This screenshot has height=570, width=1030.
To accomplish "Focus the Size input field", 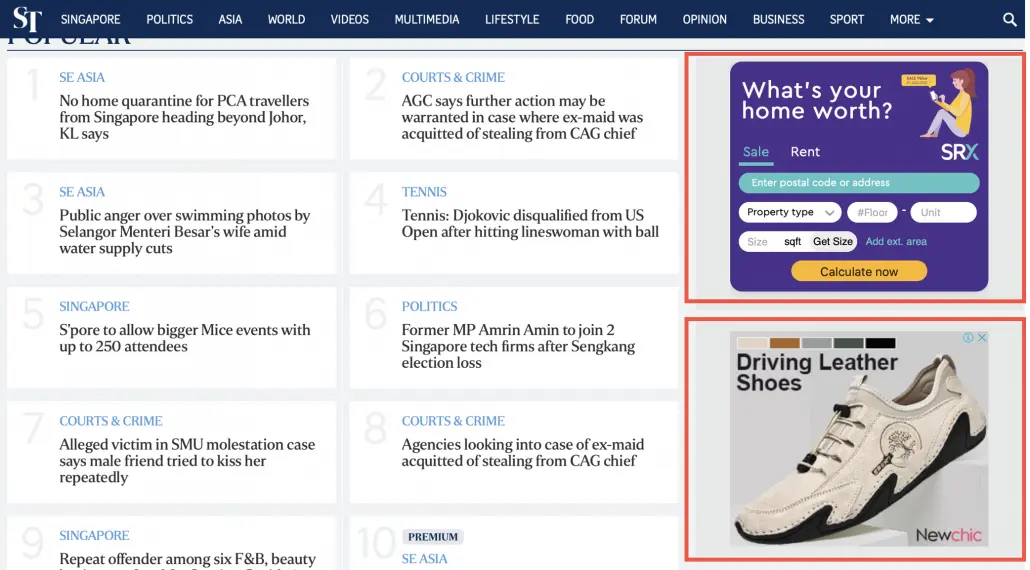I will [759, 242].
